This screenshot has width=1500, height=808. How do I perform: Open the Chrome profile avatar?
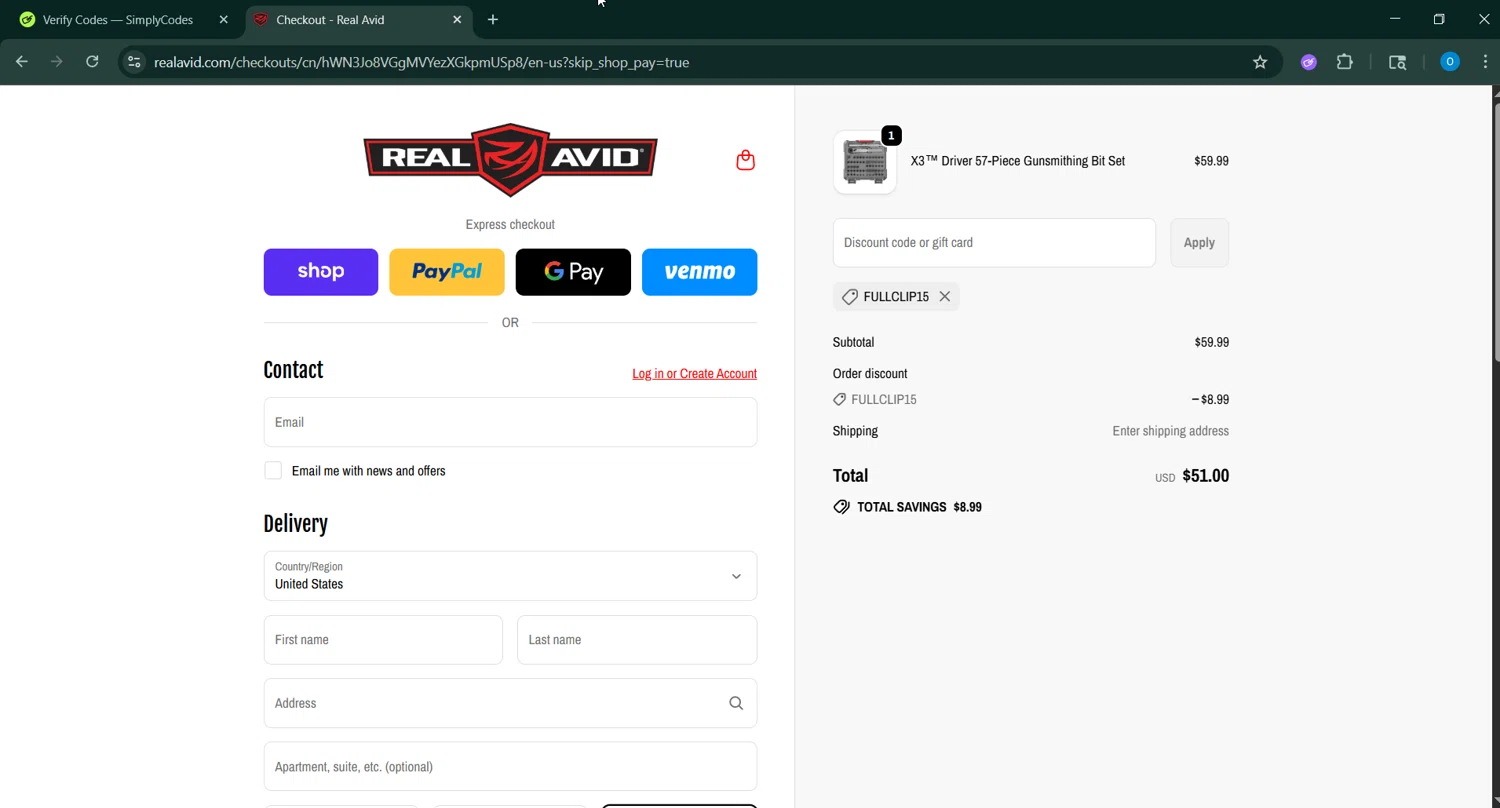click(x=1449, y=62)
